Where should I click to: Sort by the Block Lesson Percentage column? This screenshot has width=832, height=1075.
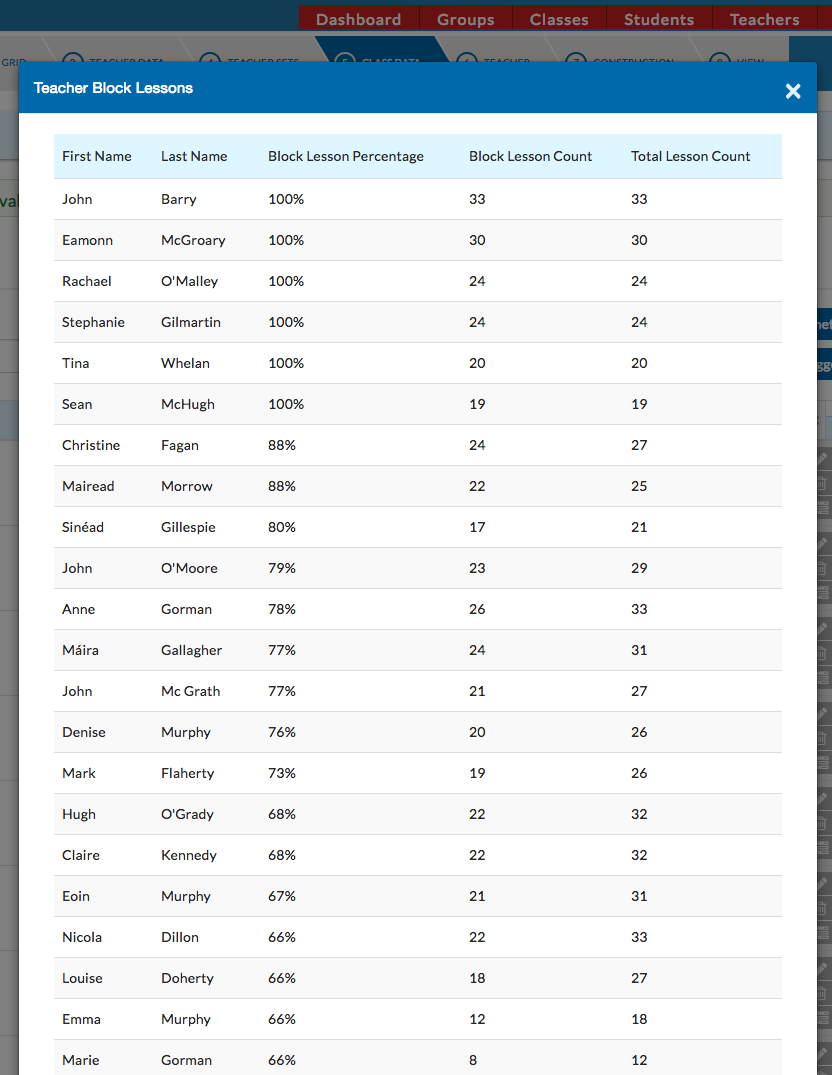click(345, 156)
